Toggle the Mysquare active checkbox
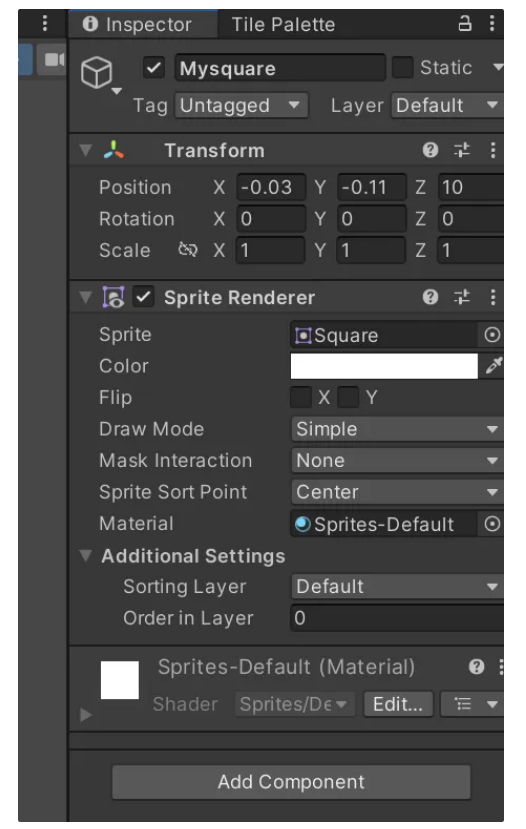Image resolution: width=526 pixels, height=829 pixels. click(x=154, y=68)
